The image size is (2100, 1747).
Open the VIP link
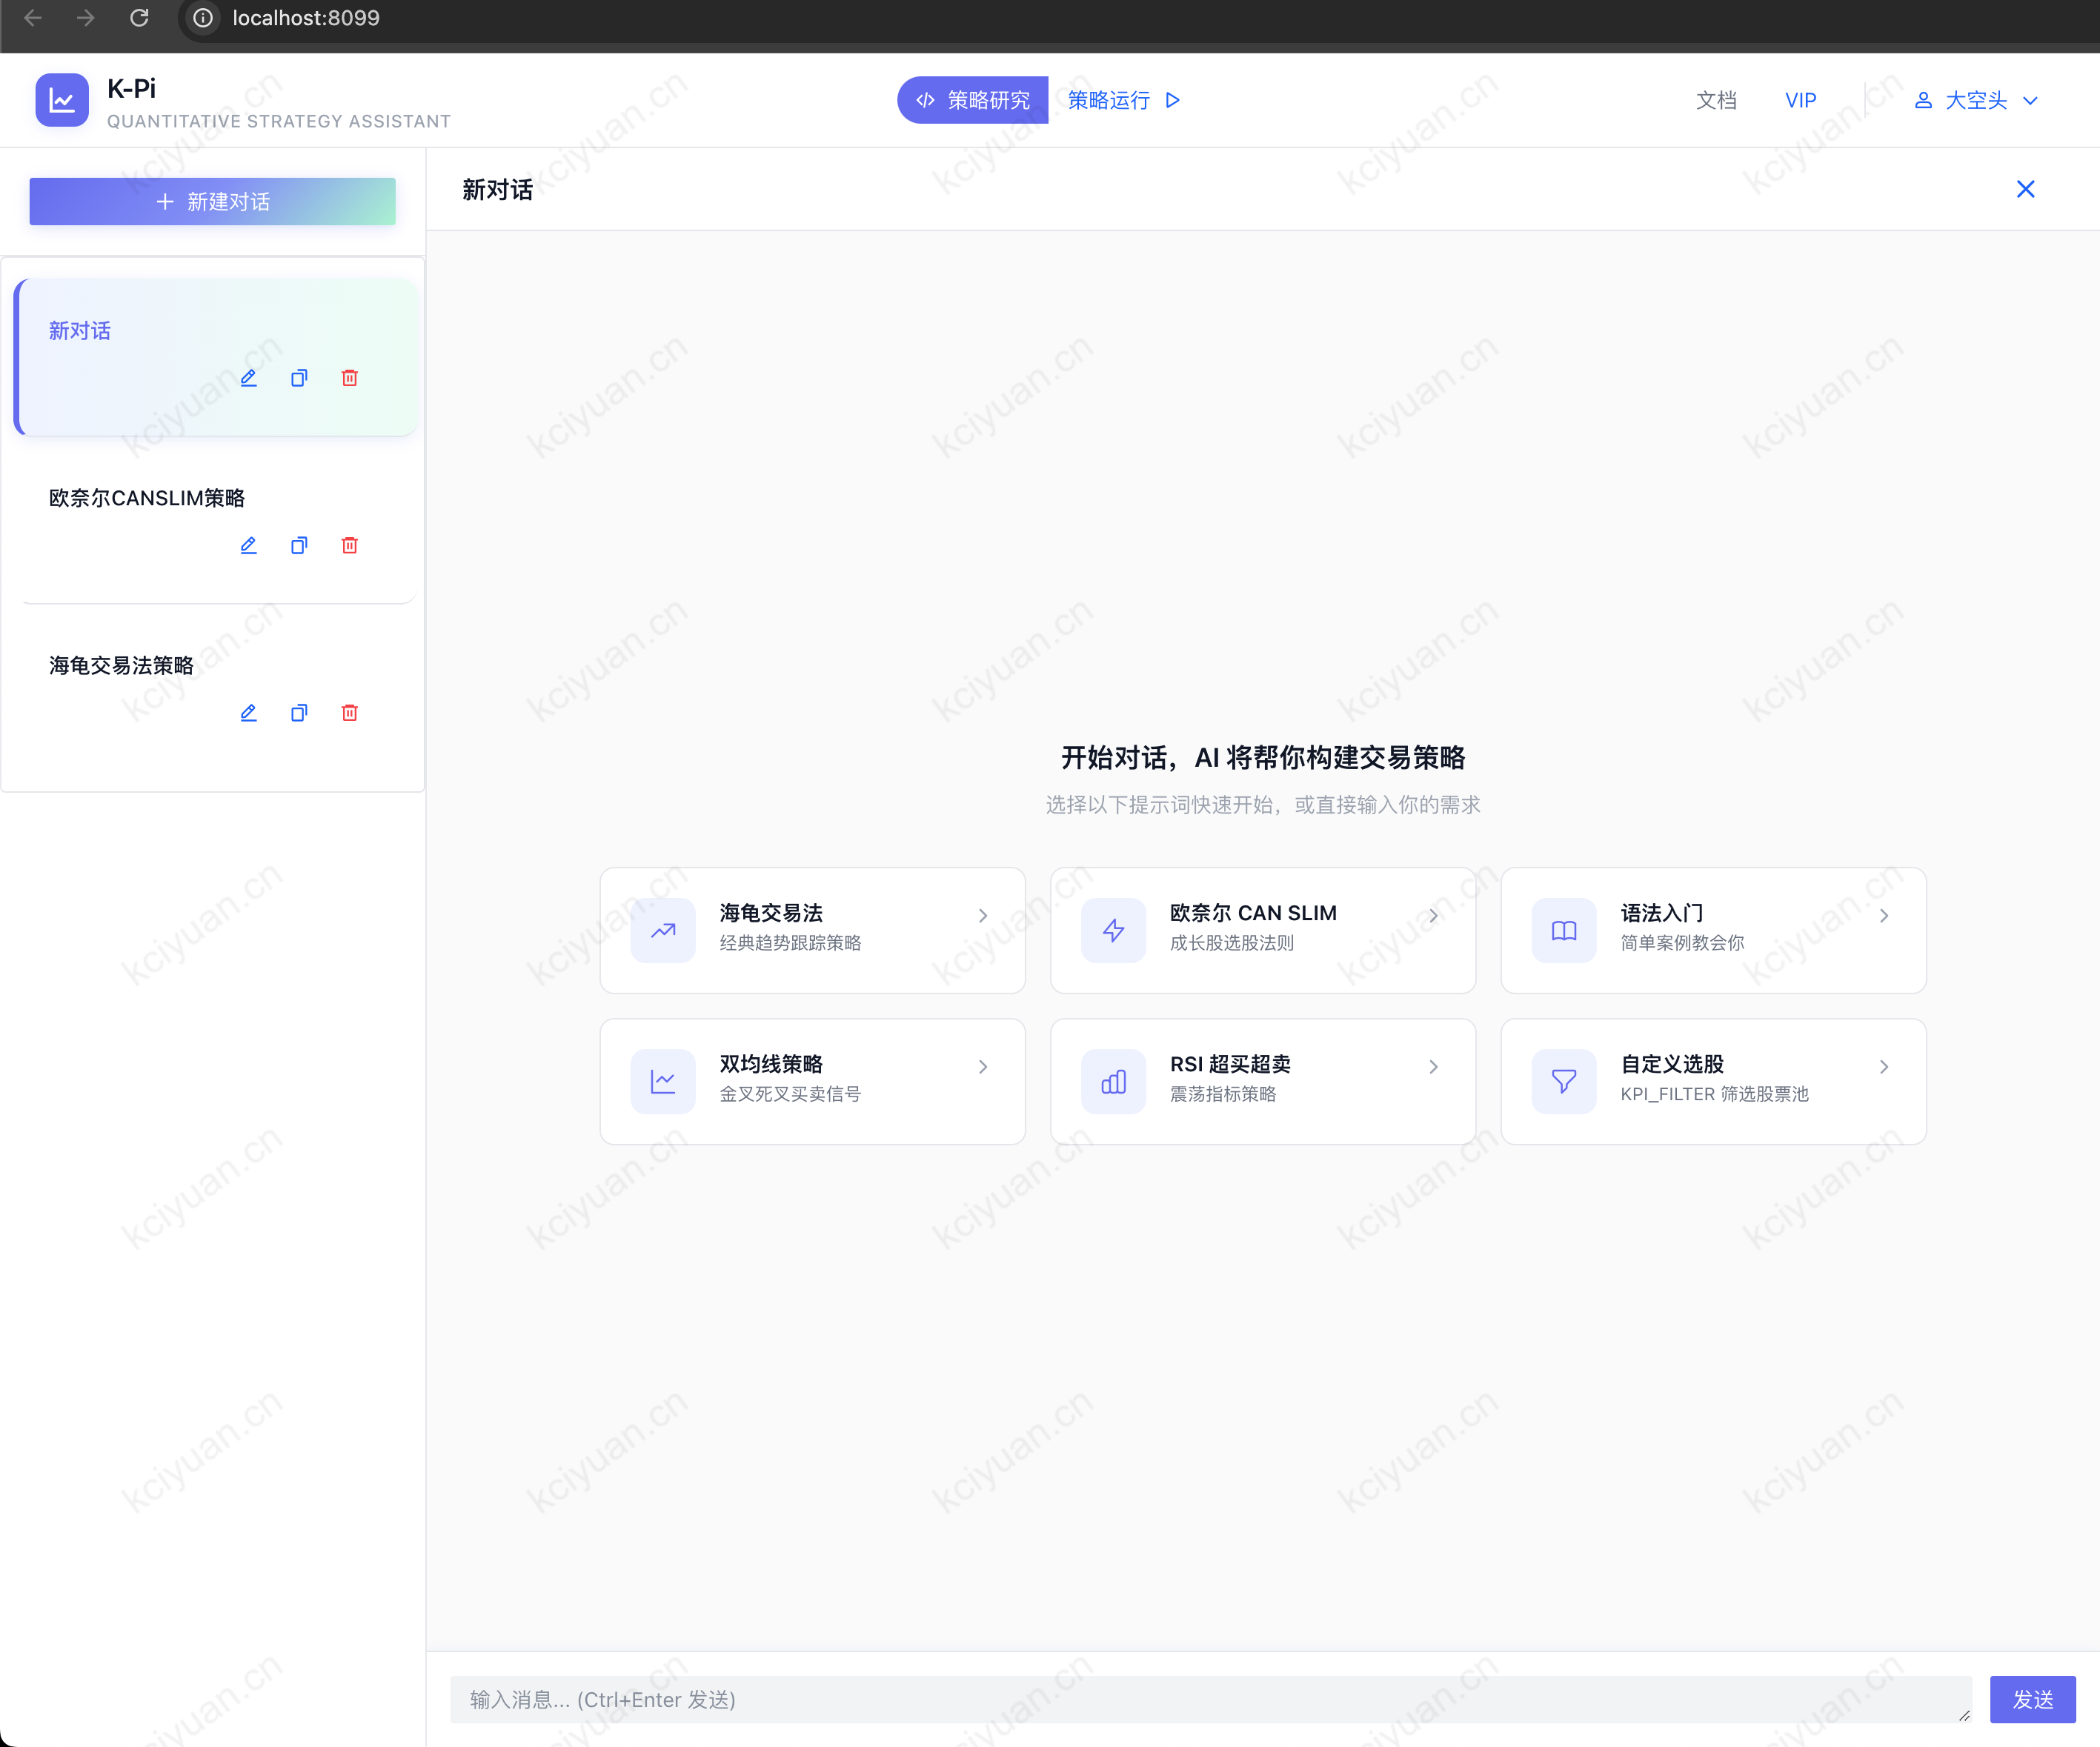(x=1800, y=100)
